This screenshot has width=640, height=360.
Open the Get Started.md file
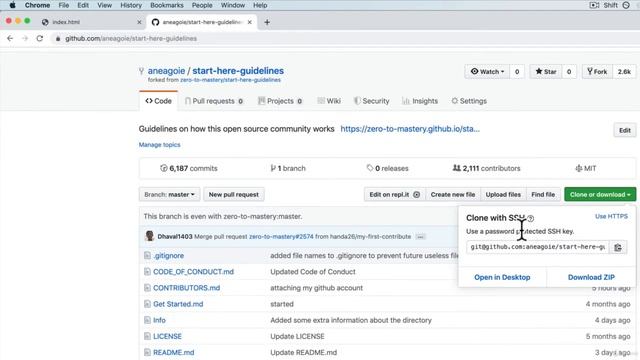coord(178,304)
